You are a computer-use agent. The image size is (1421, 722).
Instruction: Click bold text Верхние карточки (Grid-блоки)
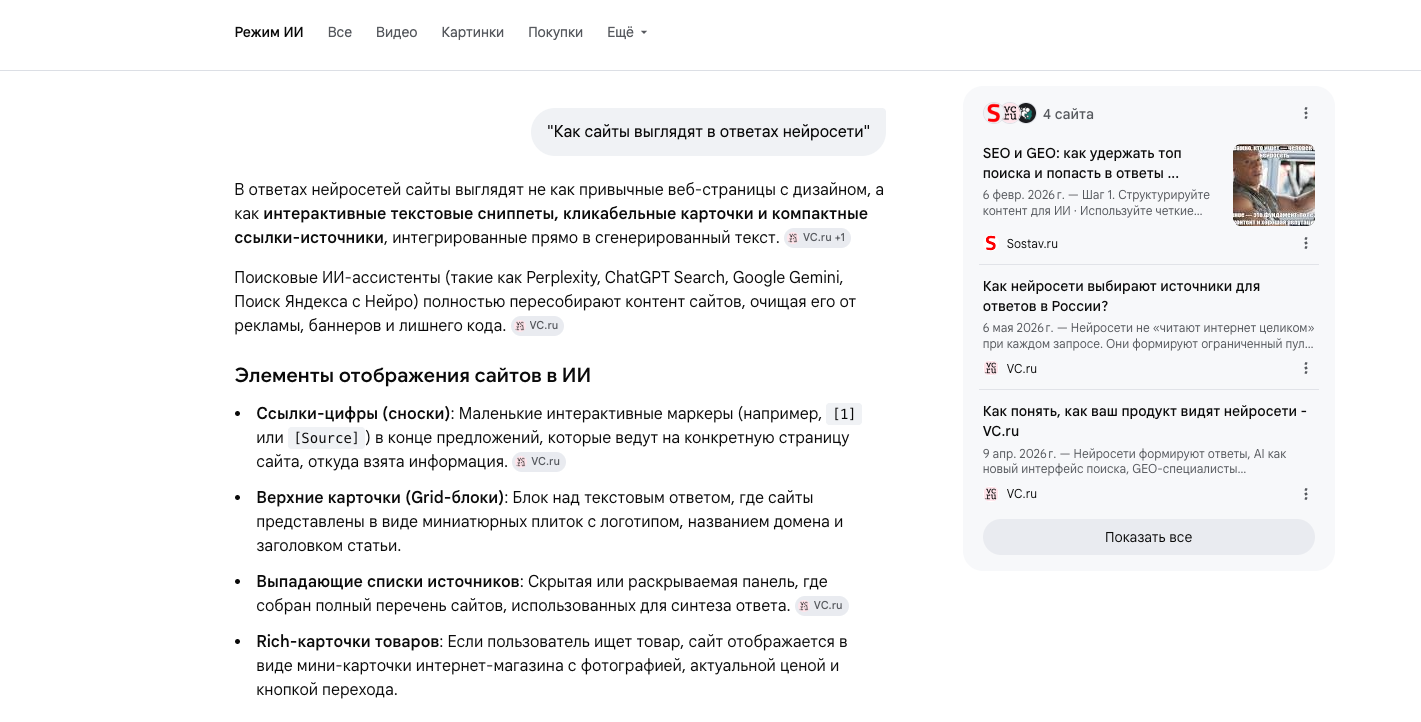[380, 498]
